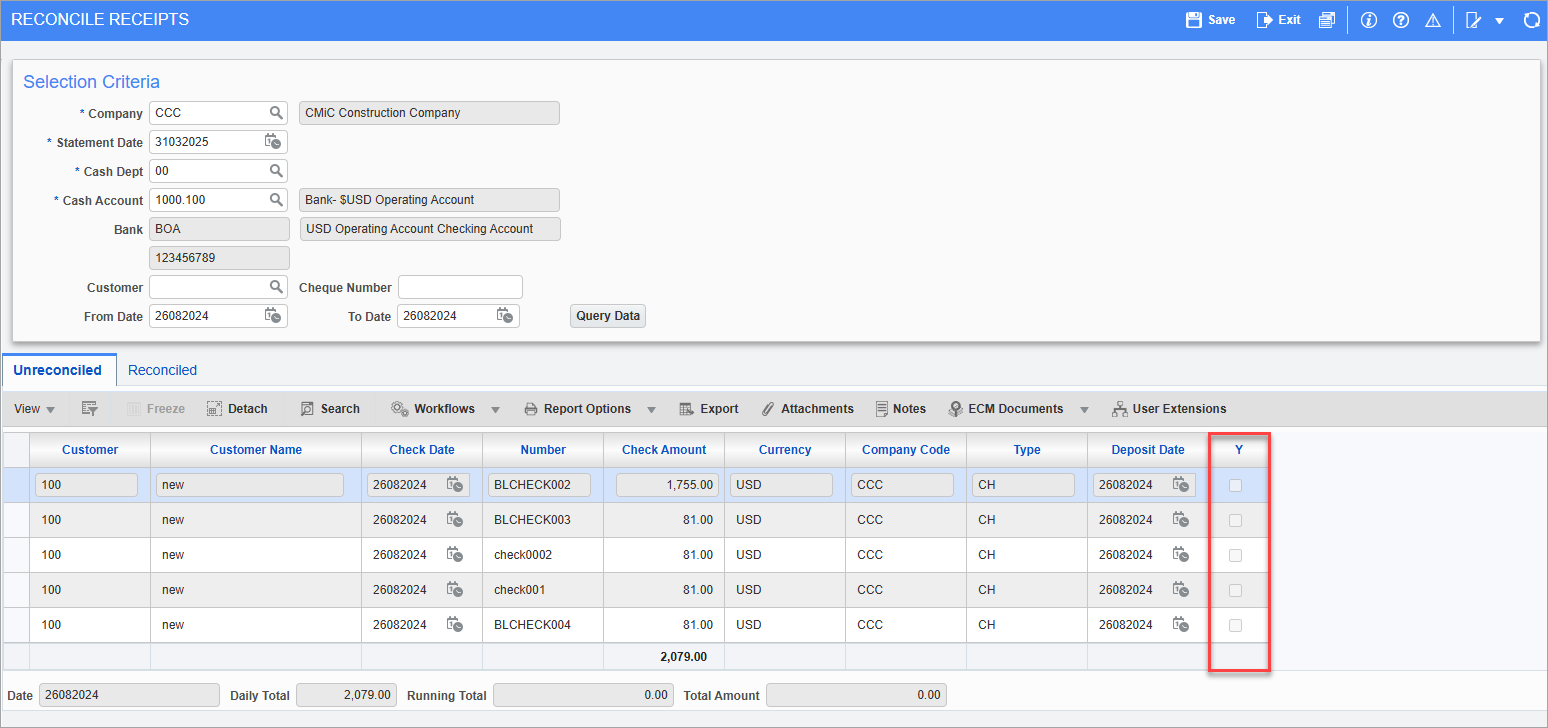Screen dimensions: 1548x728
Task: Open the To Date calendar picker
Action: point(505,316)
